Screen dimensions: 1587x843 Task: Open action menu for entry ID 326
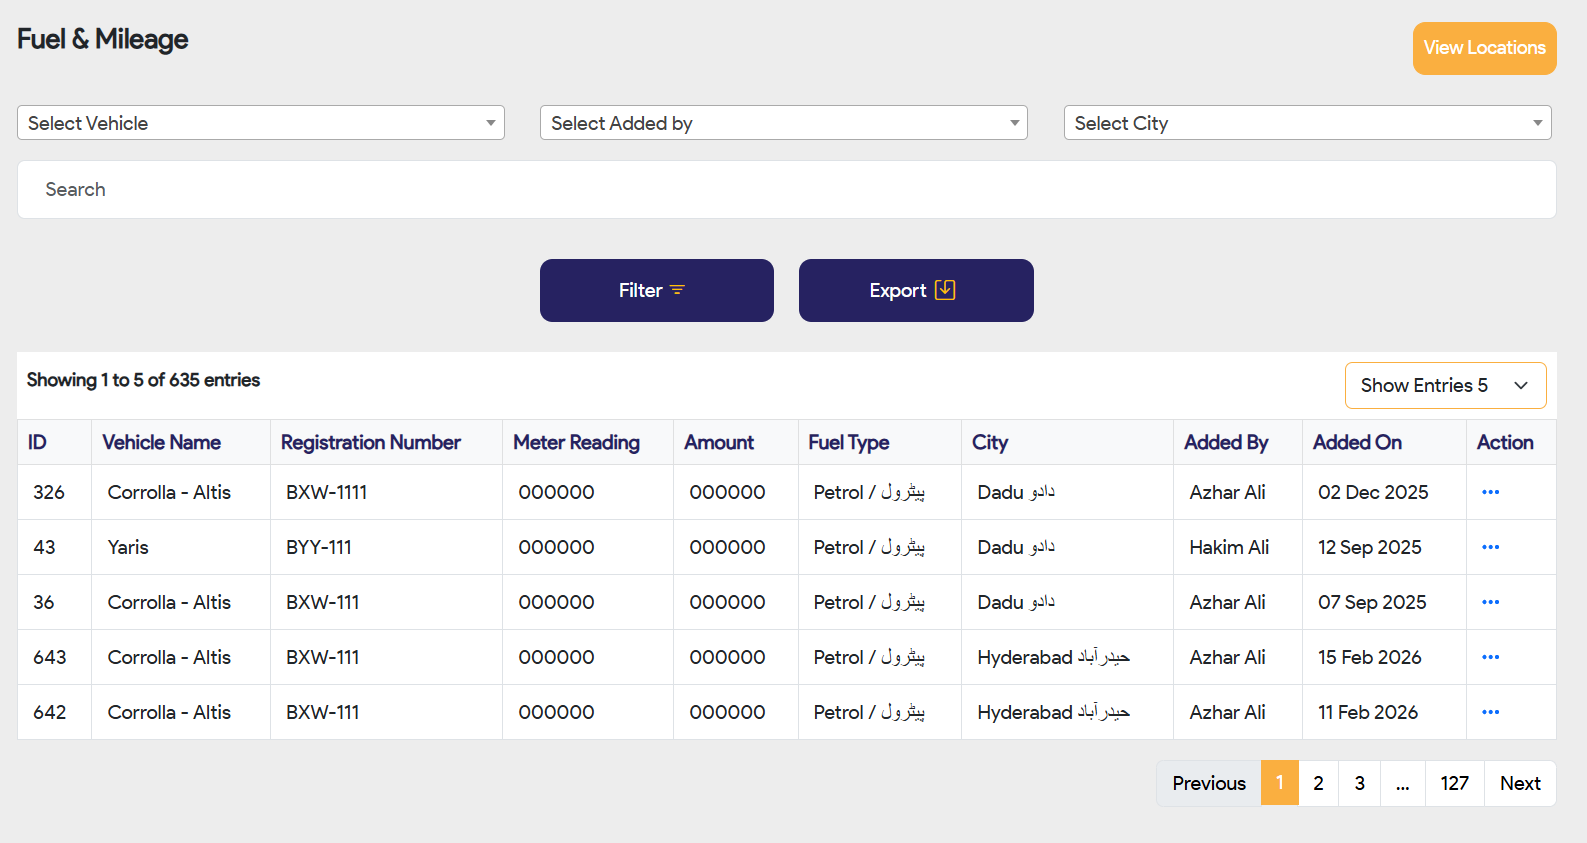[1490, 492]
